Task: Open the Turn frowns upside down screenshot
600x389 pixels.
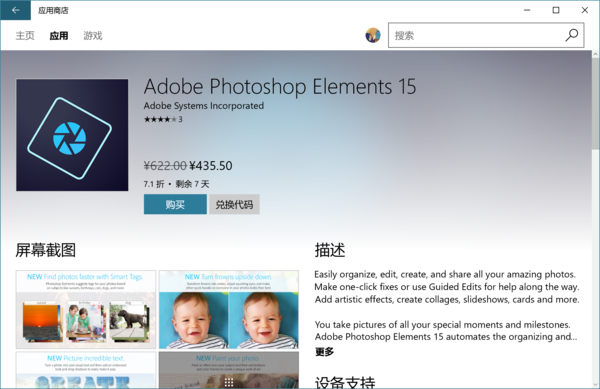Action: point(229,309)
